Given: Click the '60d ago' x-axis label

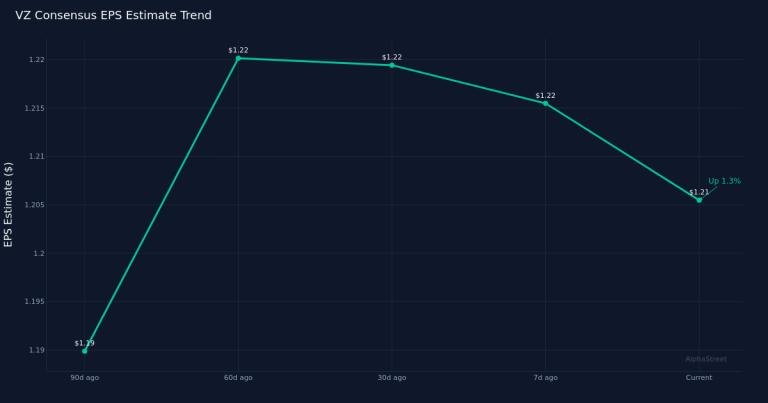Looking at the screenshot, I should [x=238, y=378].
